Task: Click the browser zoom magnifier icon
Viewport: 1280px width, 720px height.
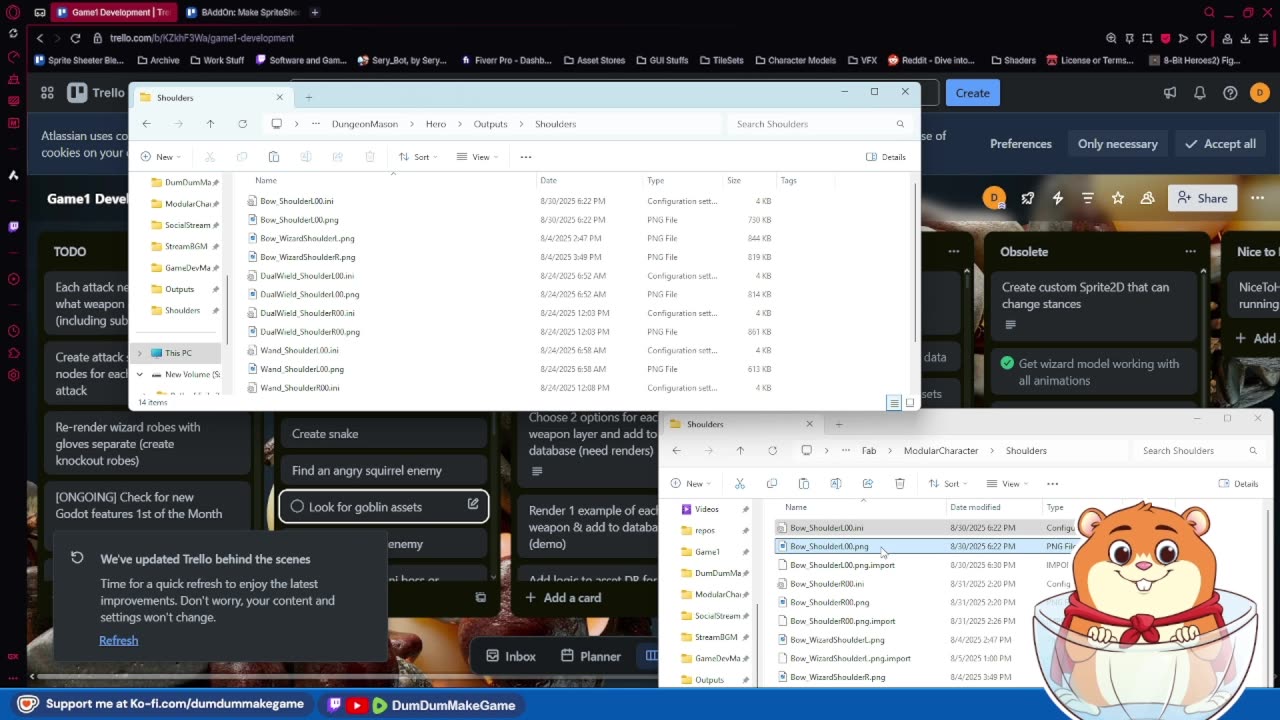Action: pos(1111,38)
